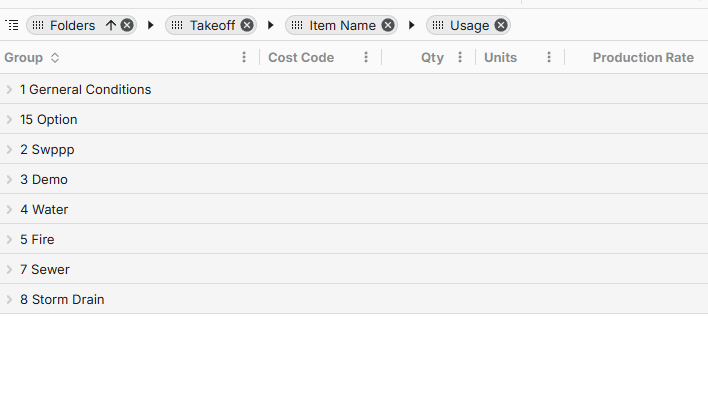
Task: Open the Units column menu
Action: click(x=549, y=58)
